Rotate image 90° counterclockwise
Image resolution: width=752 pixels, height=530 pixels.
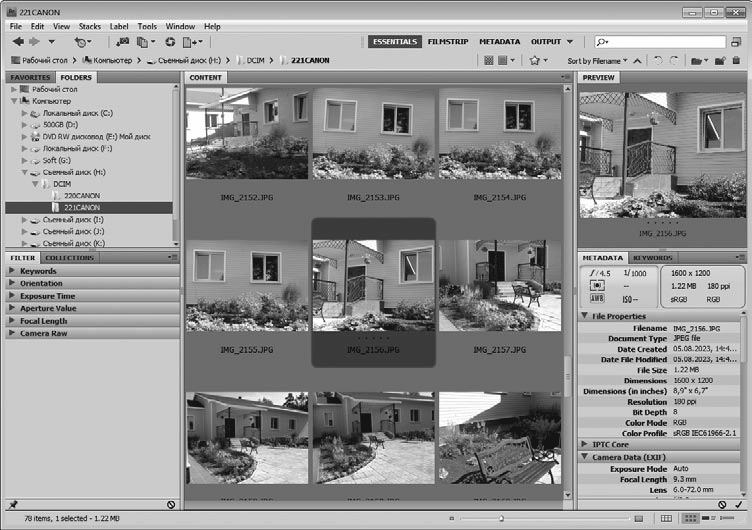pyautogui.click(x=657, y=61)
